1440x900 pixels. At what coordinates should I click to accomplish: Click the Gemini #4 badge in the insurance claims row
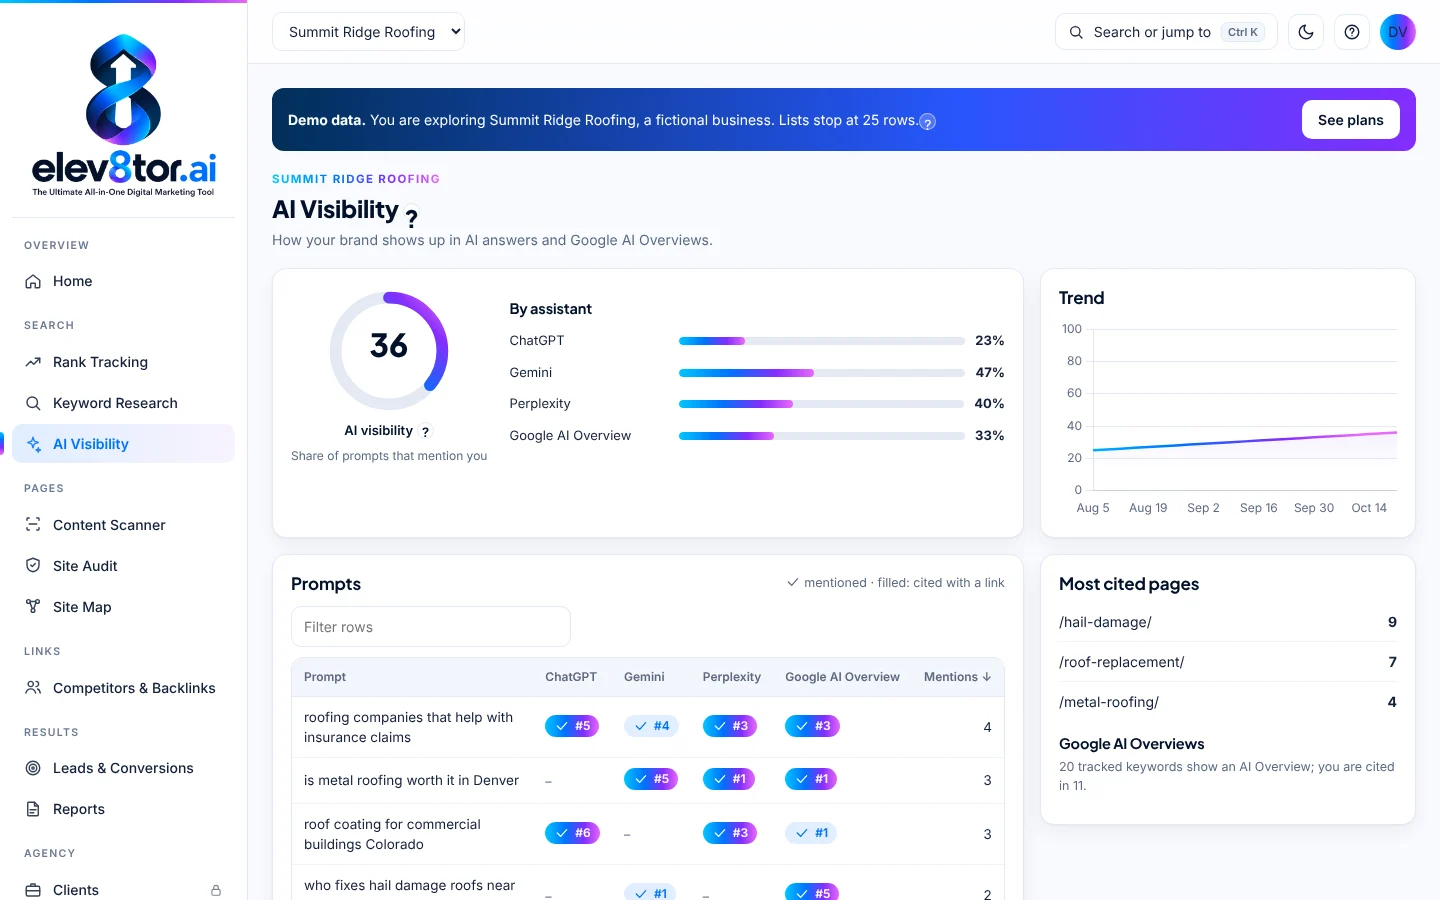coord(651,726)
